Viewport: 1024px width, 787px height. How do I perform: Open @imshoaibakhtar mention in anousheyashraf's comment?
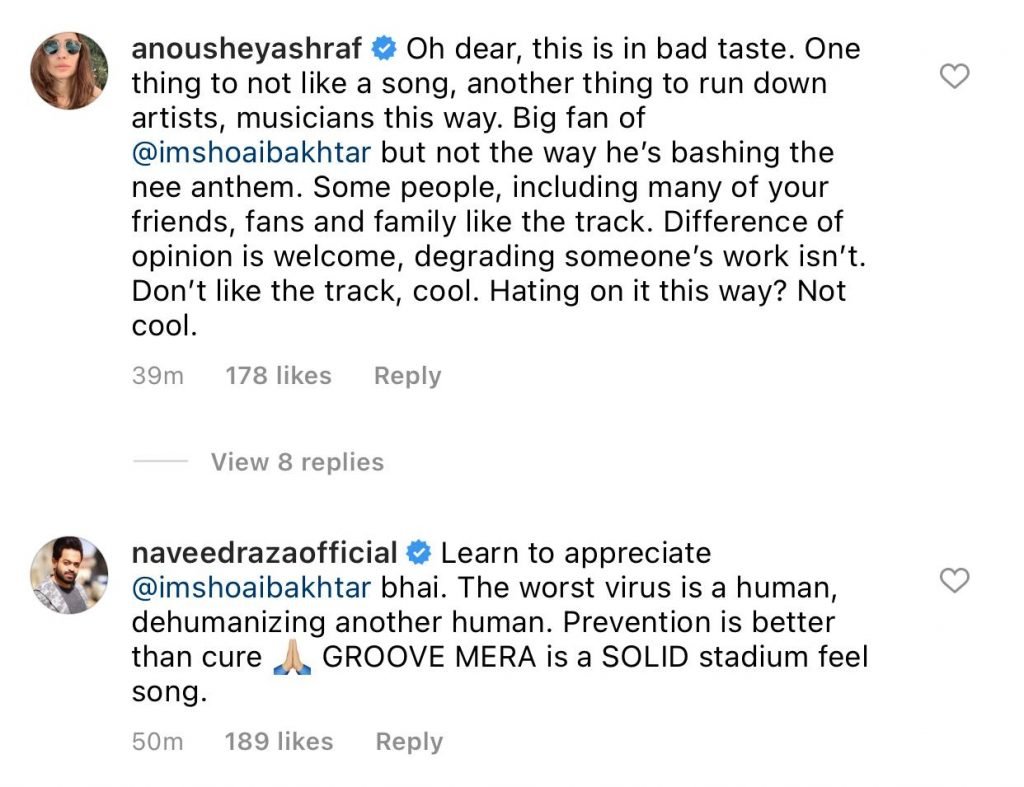pos(252,153)
